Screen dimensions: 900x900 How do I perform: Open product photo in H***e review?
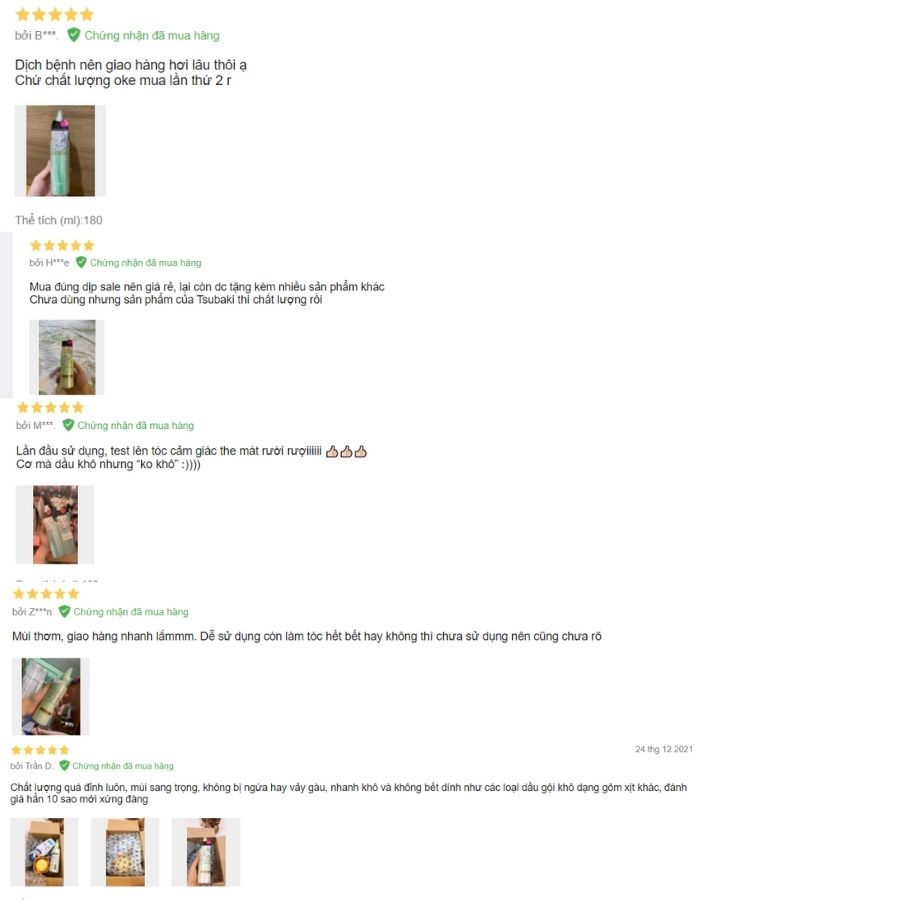click(x=67, y=357)
